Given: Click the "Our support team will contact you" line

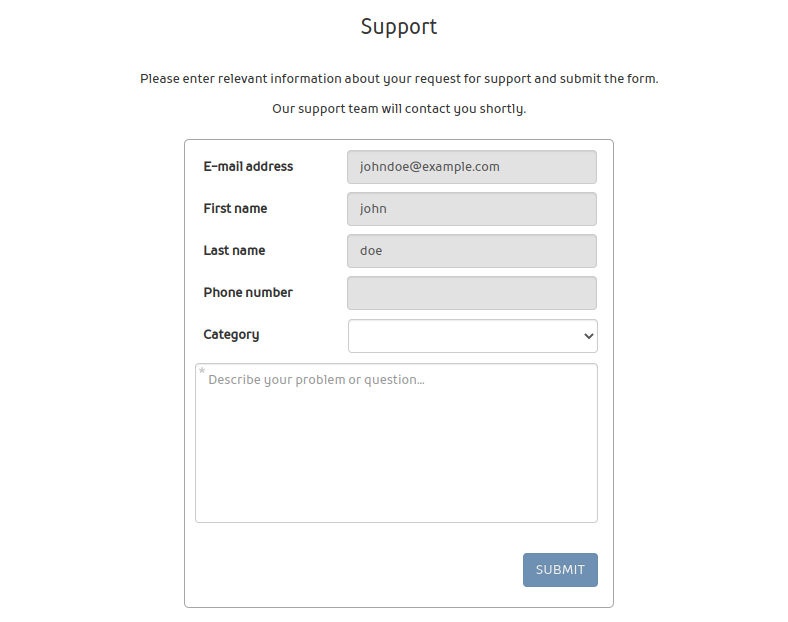Looking at the screenshot, I should click(x=399, y=109).
